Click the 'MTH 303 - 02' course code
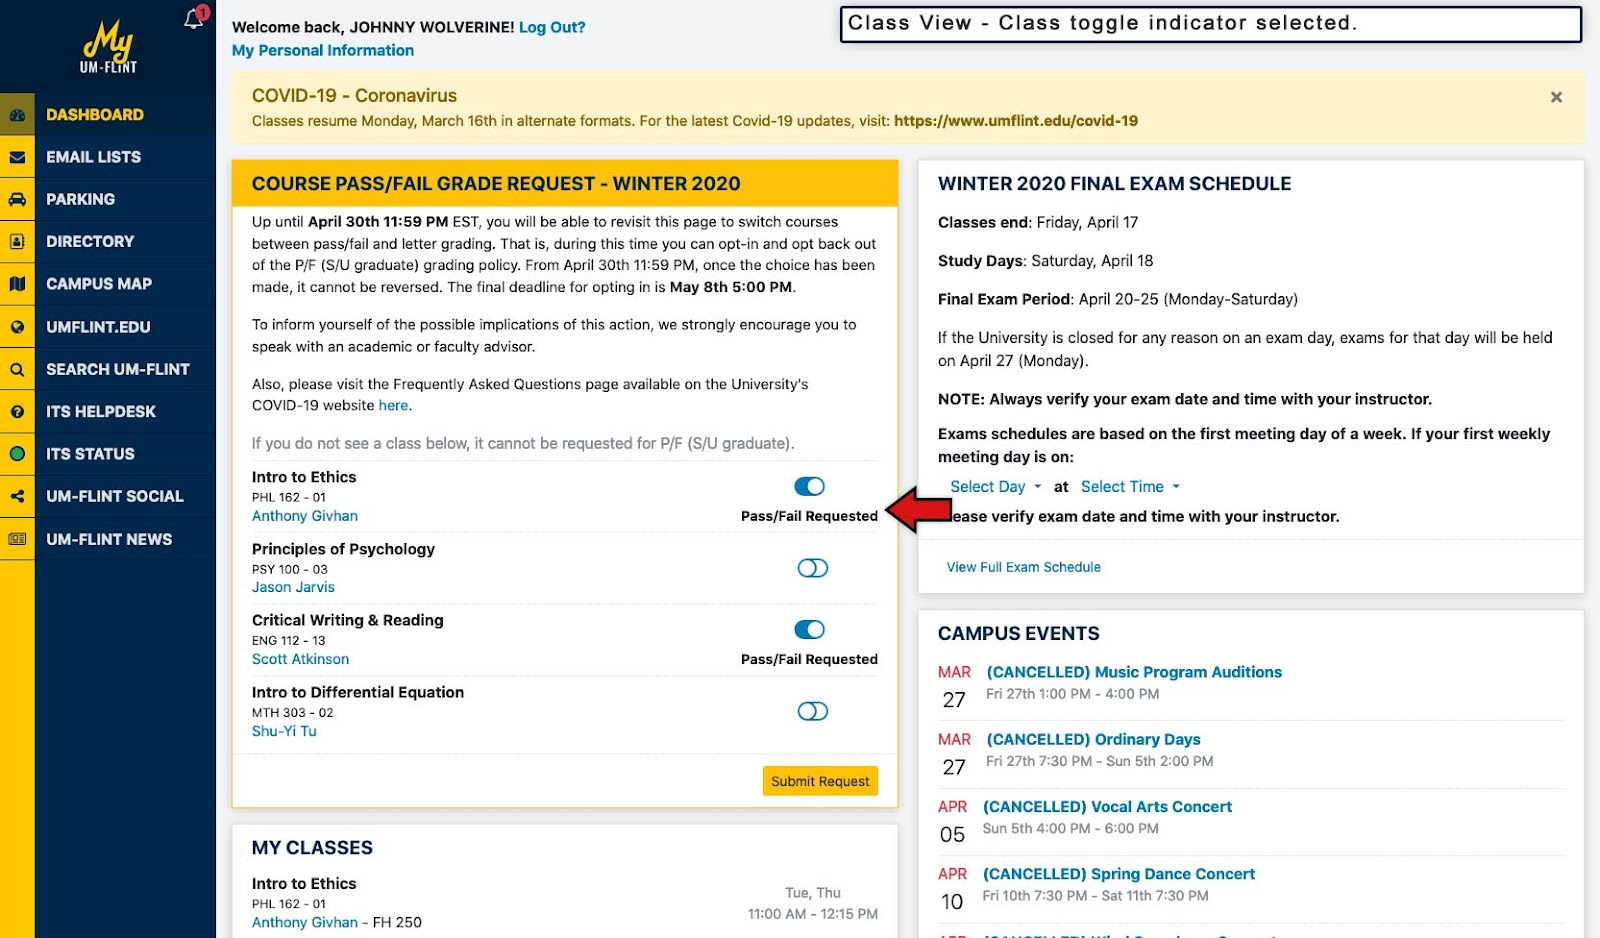1600x938 pixels. [x=293, y=713]
